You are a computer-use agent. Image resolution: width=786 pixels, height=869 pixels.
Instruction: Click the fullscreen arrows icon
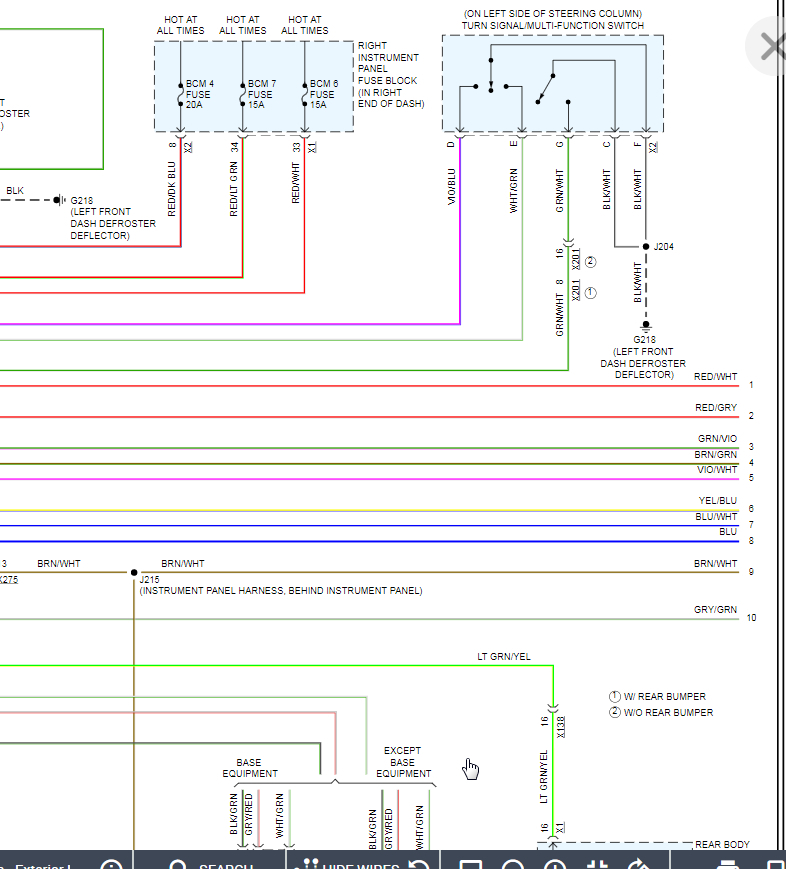coord(598,862)
